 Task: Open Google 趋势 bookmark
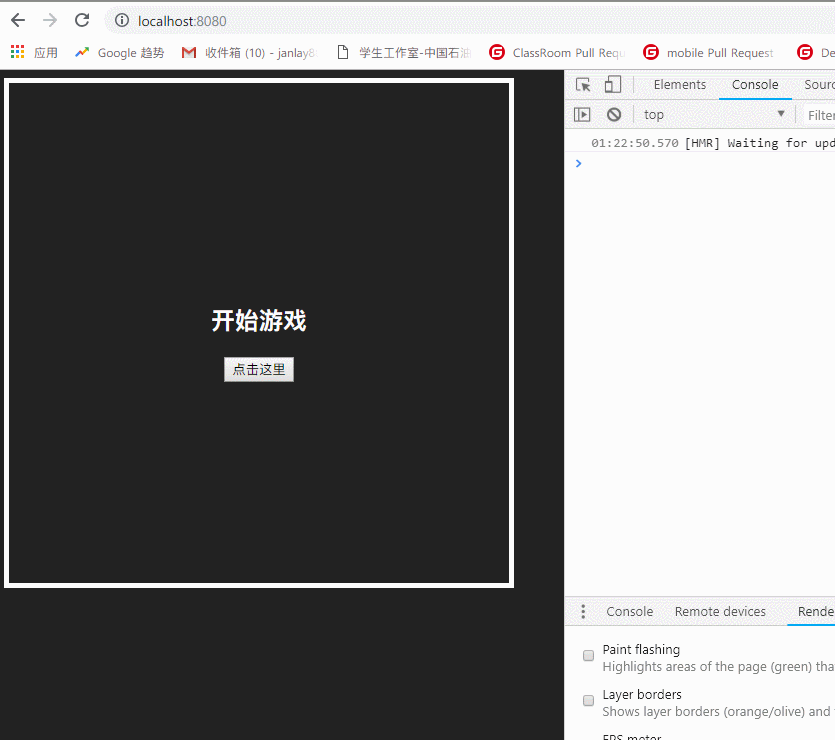tap(120, 52)
